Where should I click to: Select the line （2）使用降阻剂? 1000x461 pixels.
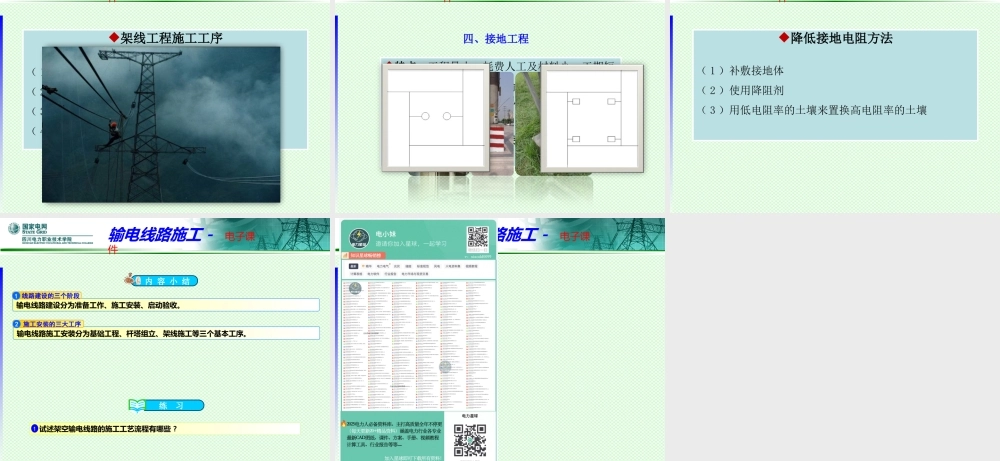(x=742, y=90)
